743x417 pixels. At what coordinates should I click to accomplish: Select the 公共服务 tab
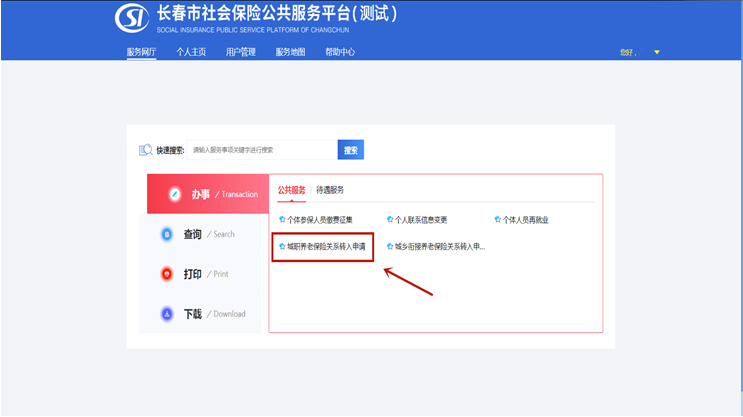[x=291, y=190]
